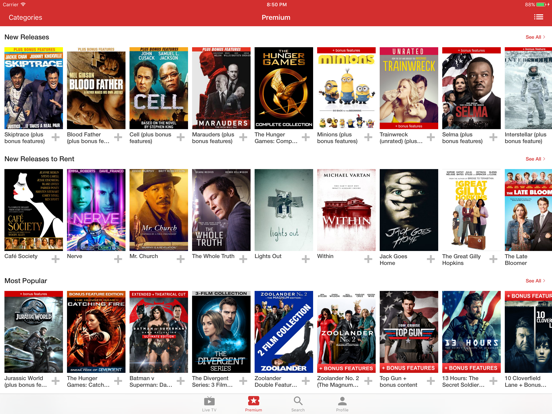See All New Releases

(535, 37)
